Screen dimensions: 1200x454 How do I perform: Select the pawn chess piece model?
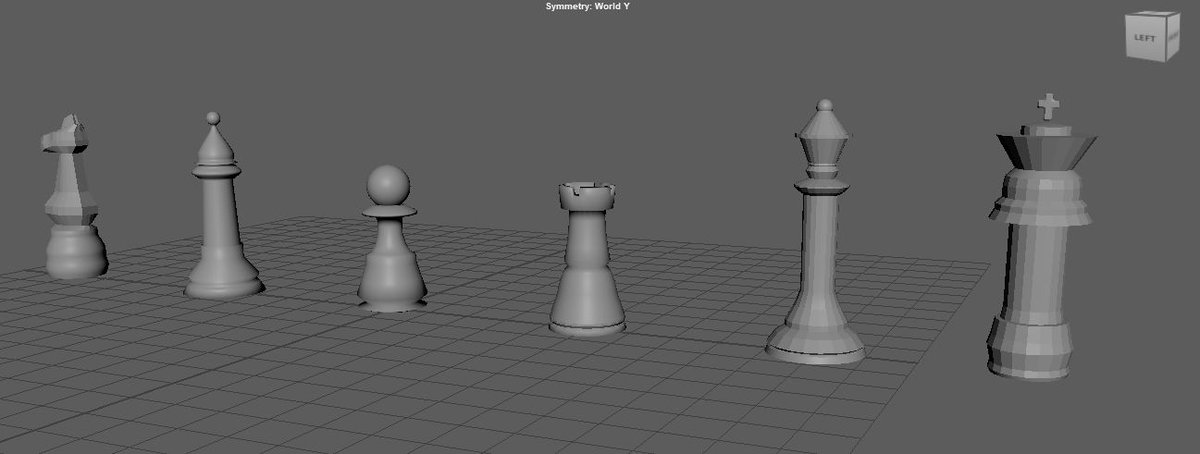(390, 238)
